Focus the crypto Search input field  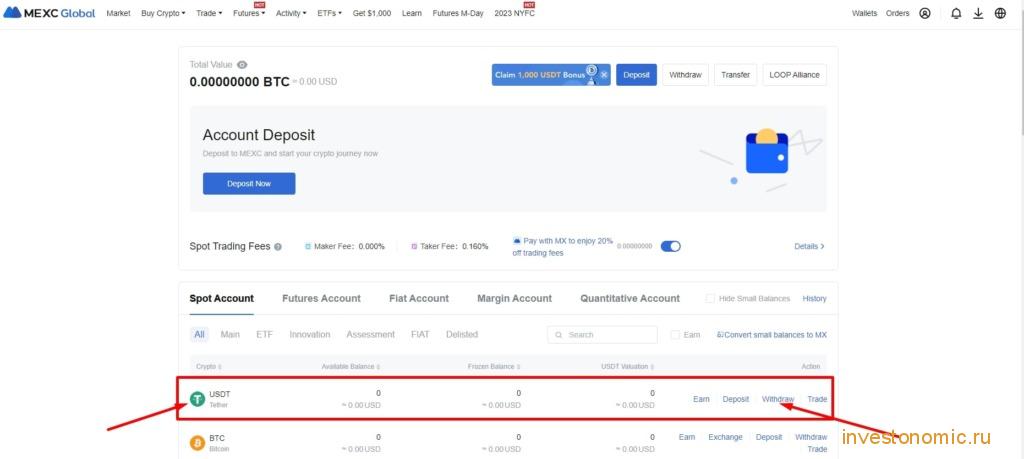pos(602,335)
